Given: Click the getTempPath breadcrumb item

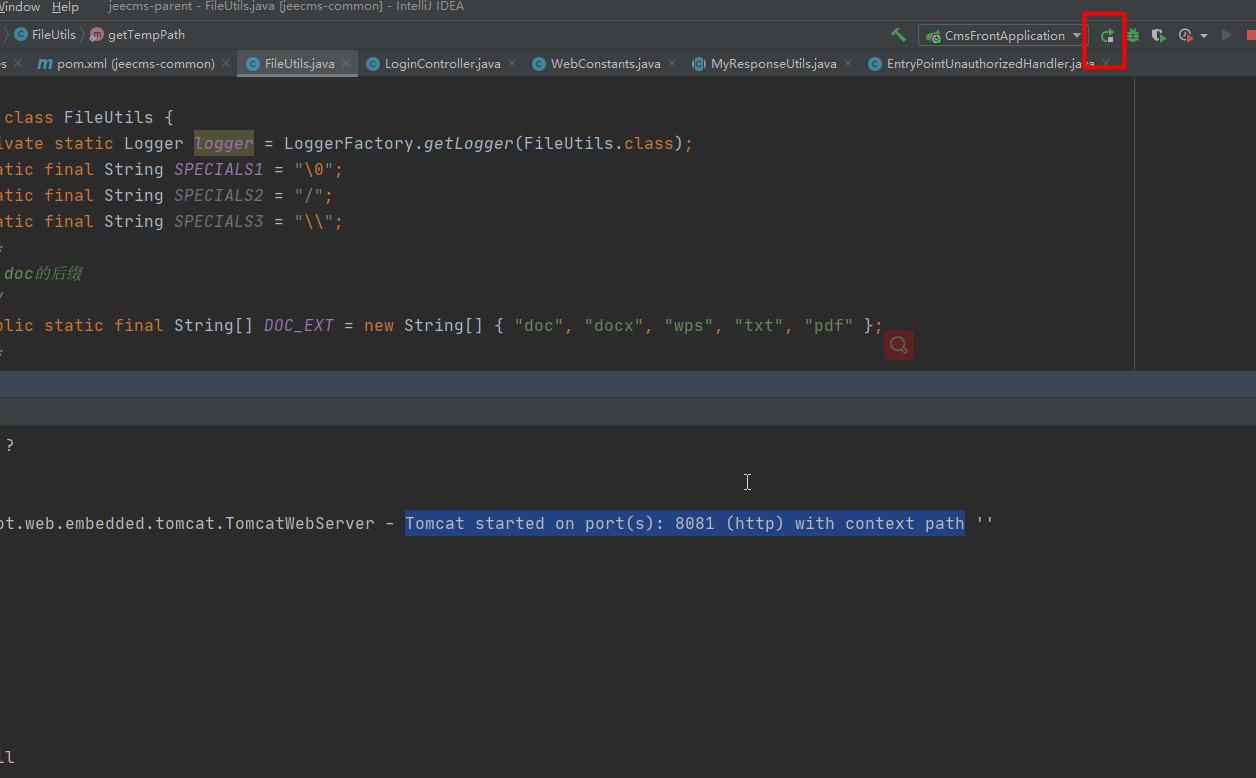Looking at the screenshot, I should point(146,35).
